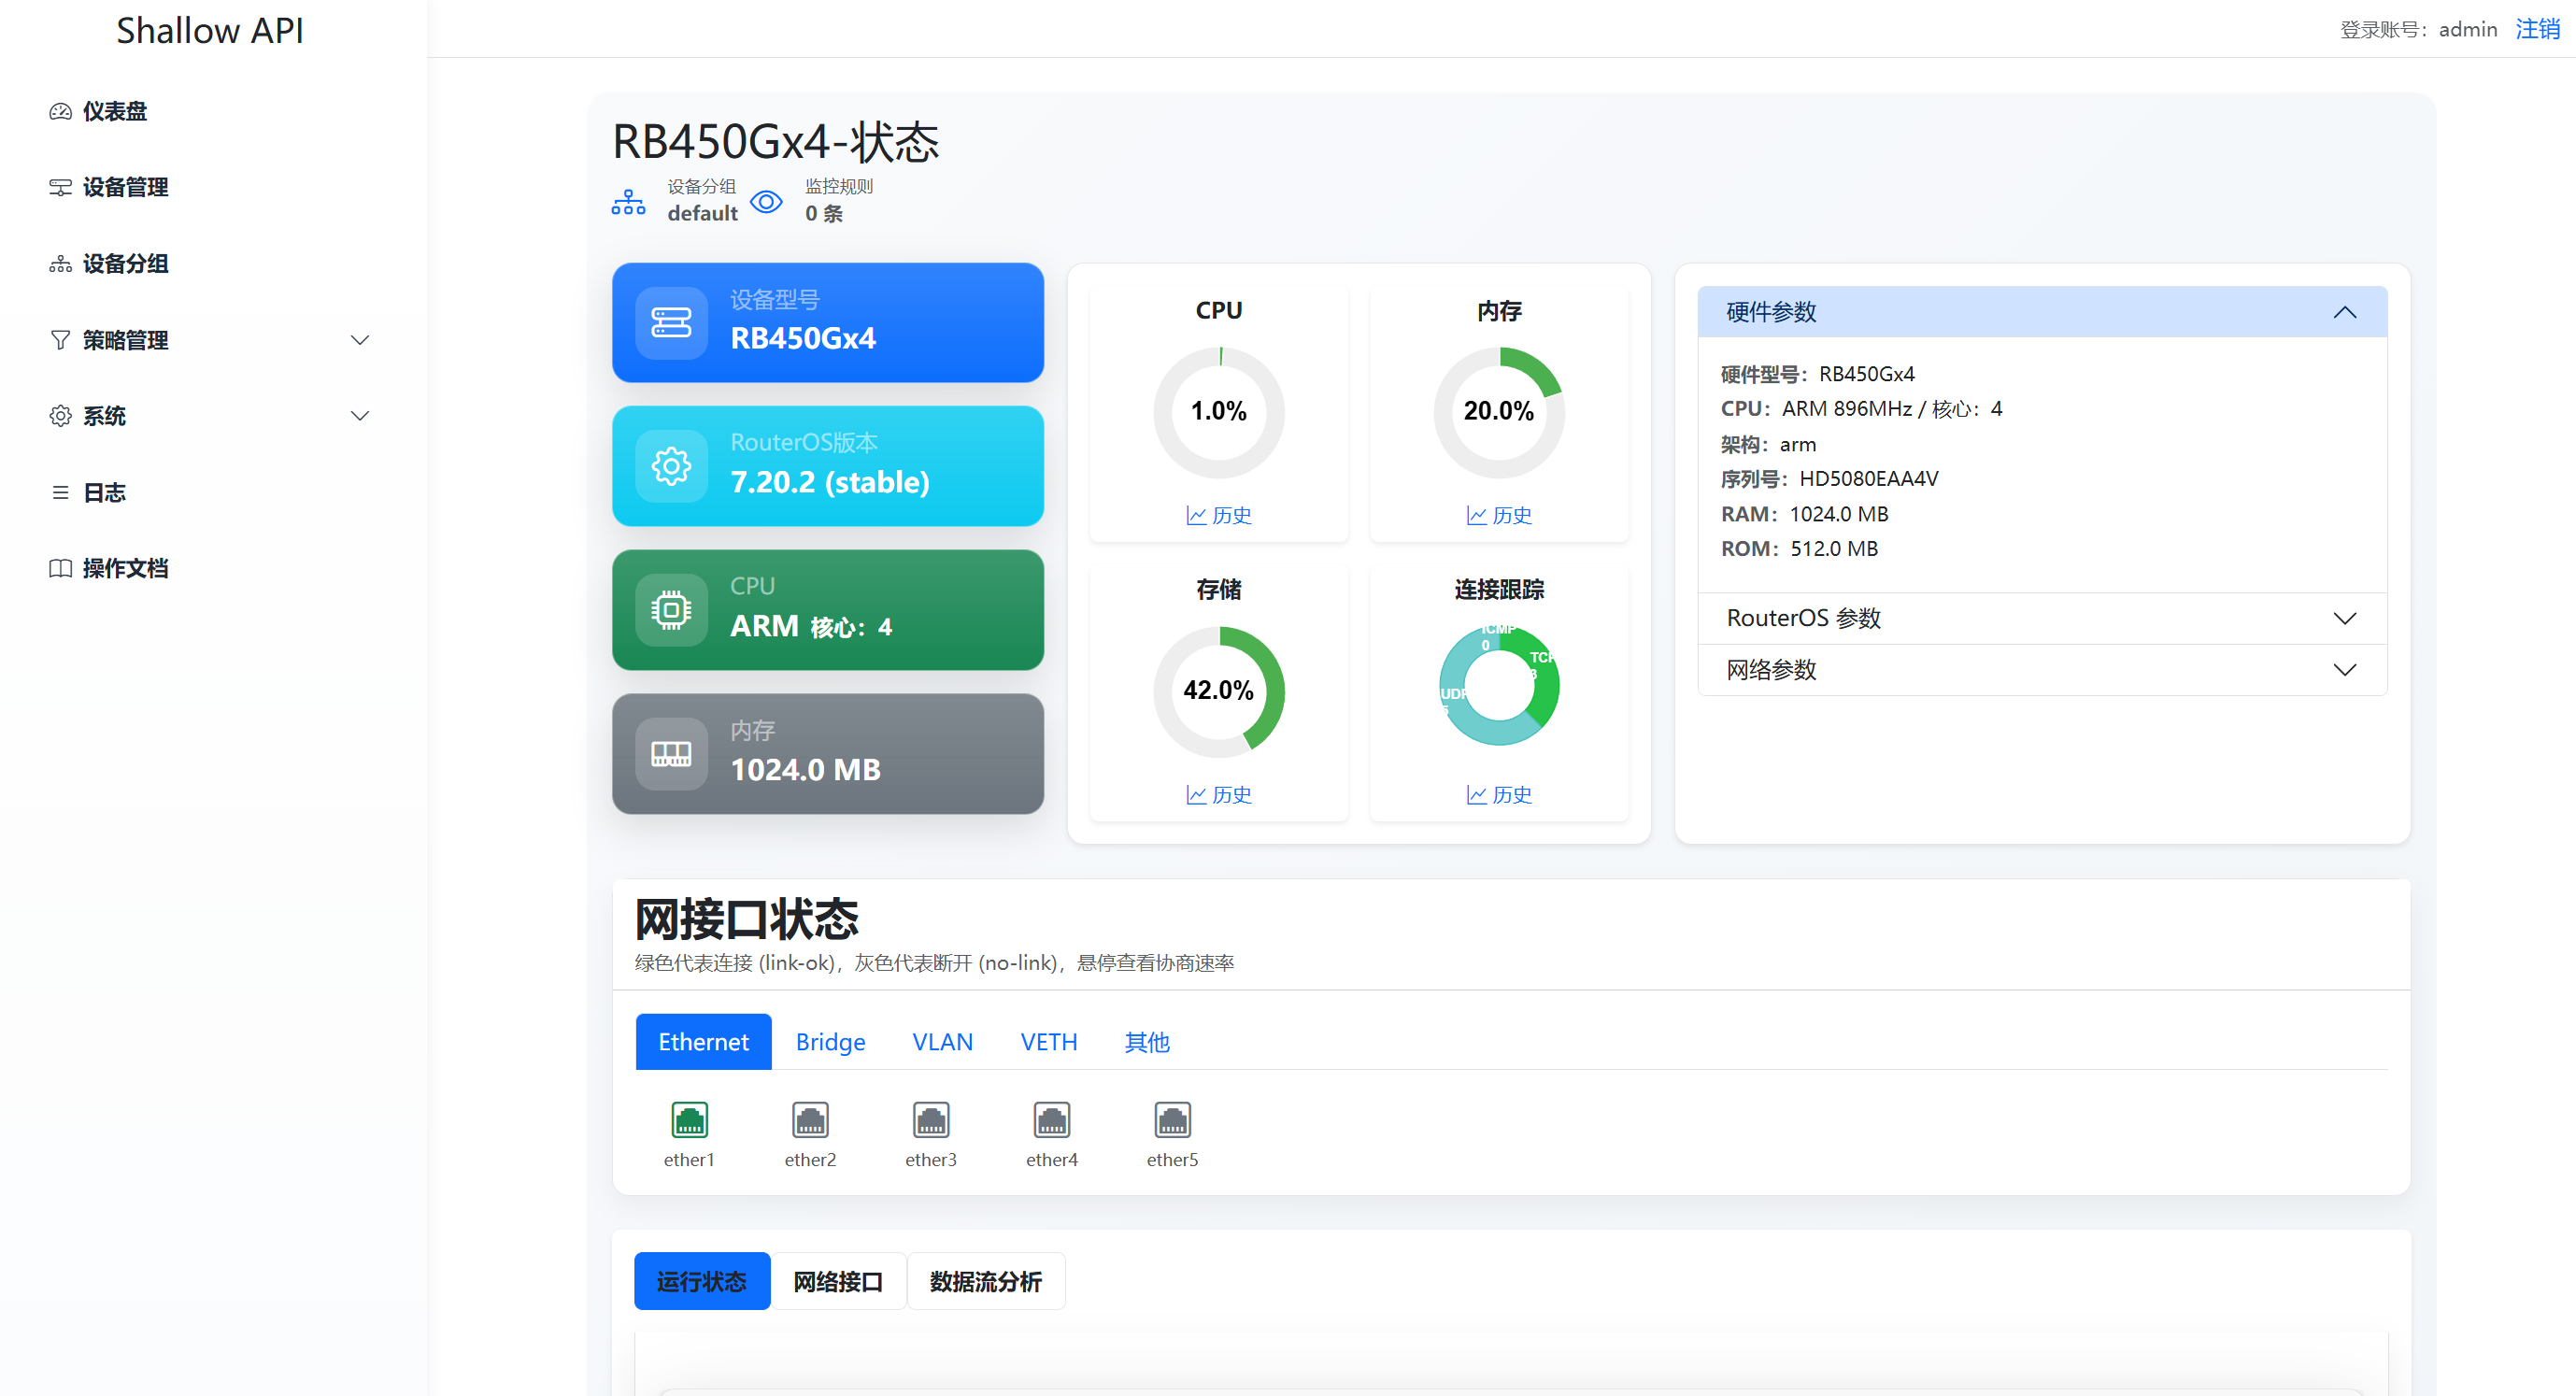
Task: Open 设备管理 in the sidebar
Action: [125, 187]
